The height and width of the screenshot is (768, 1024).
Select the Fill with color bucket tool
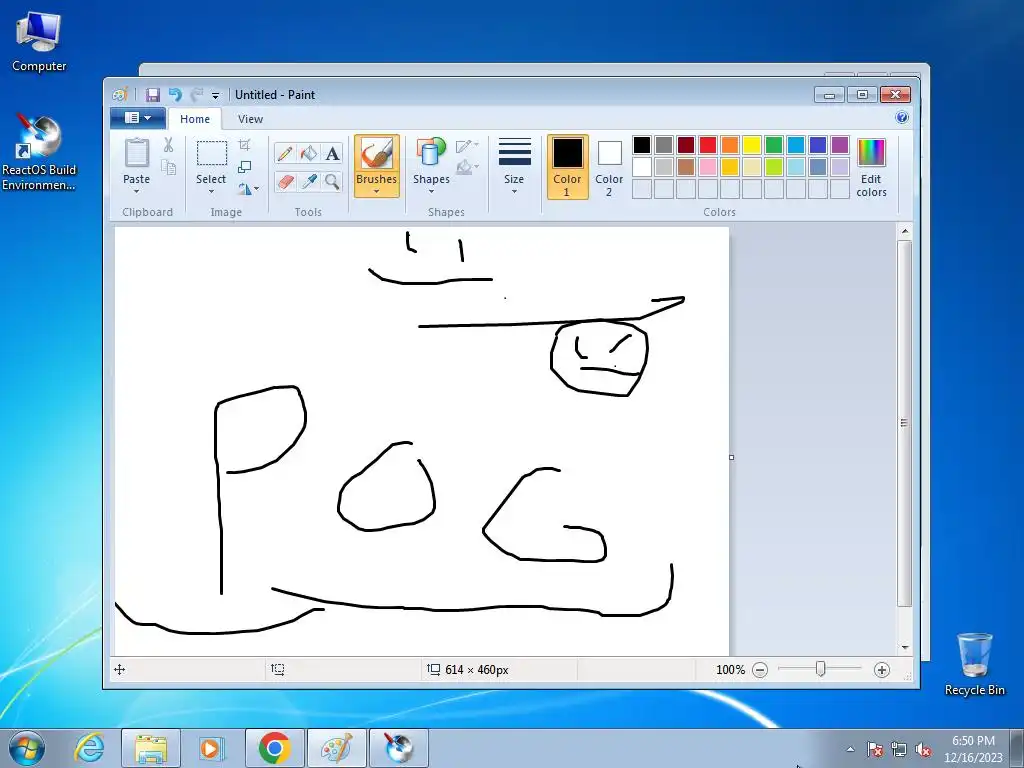point(308,153)
